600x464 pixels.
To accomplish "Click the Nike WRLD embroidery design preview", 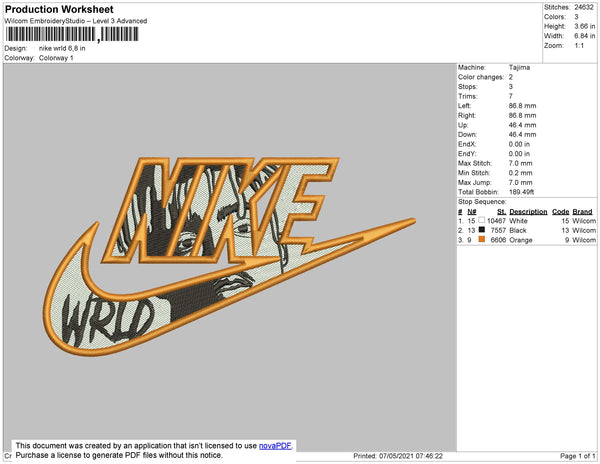I will click(229, 256).
